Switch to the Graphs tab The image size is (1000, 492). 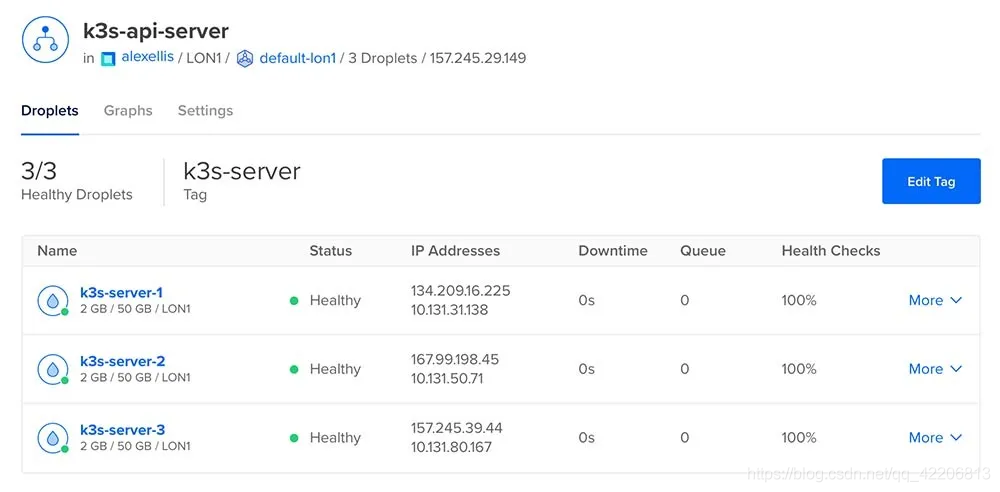click(x=128, y=110)
